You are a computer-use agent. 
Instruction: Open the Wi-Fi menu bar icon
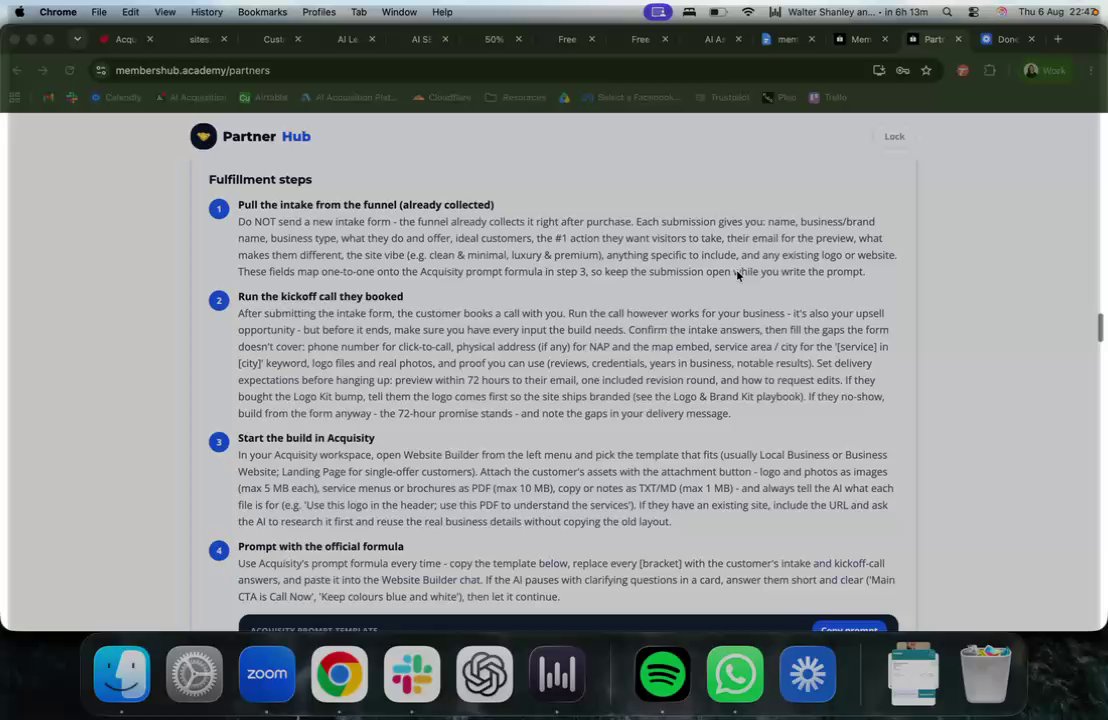click(x=748, y=12)
